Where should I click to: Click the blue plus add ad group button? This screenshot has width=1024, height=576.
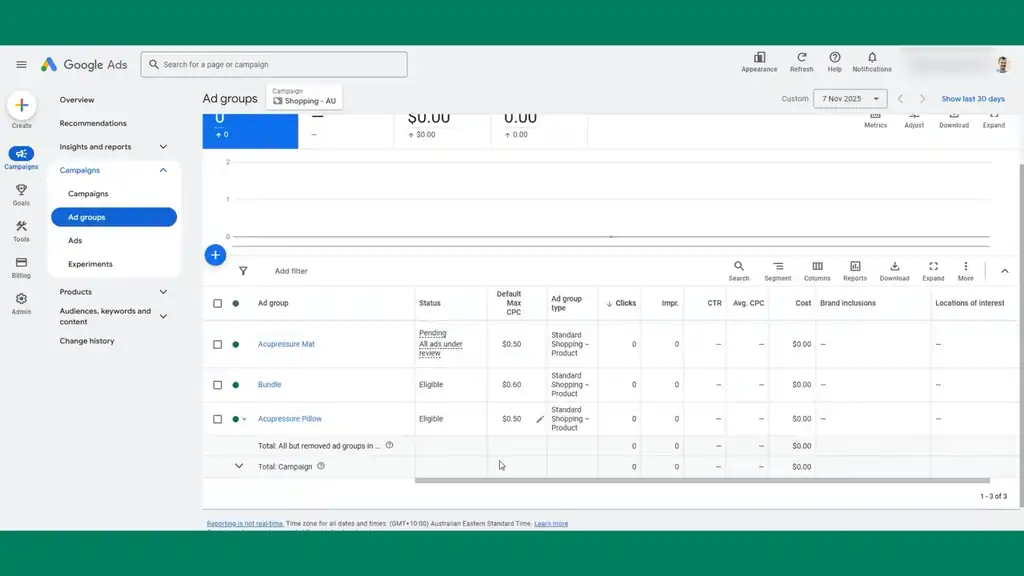tap(215, 255)
